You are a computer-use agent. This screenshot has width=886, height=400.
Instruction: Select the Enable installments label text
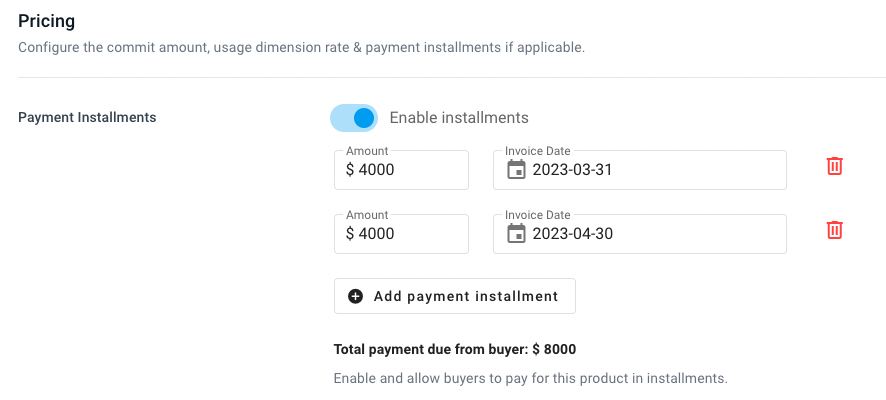coord(459,118)
